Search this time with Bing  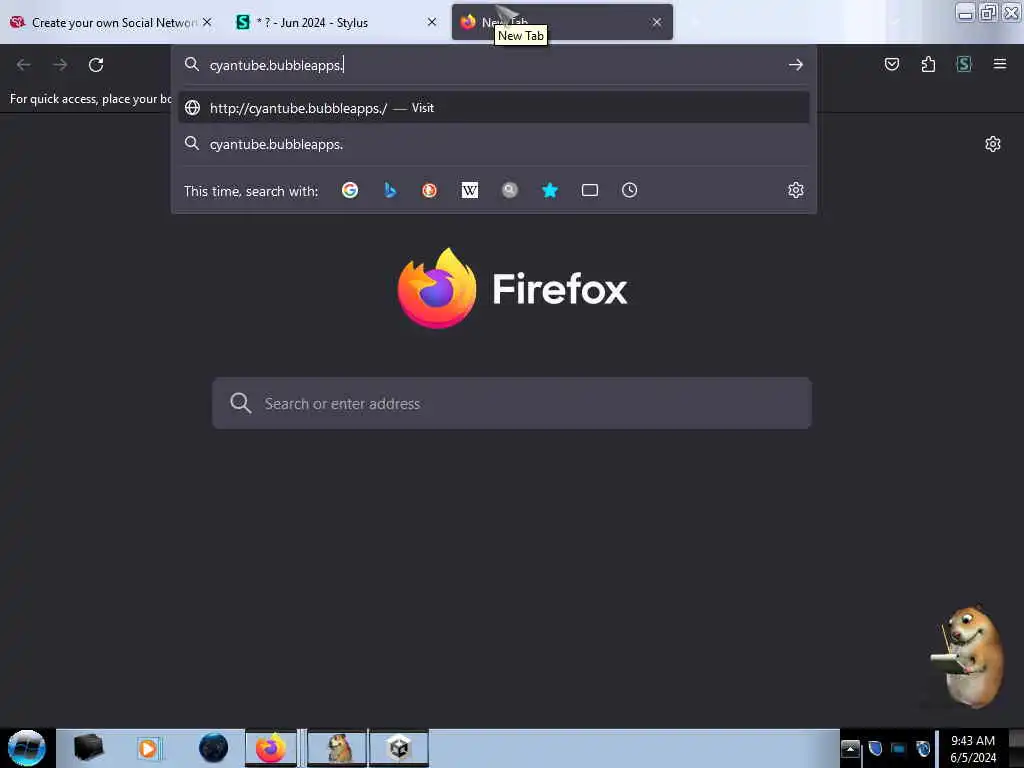[390, 190]
